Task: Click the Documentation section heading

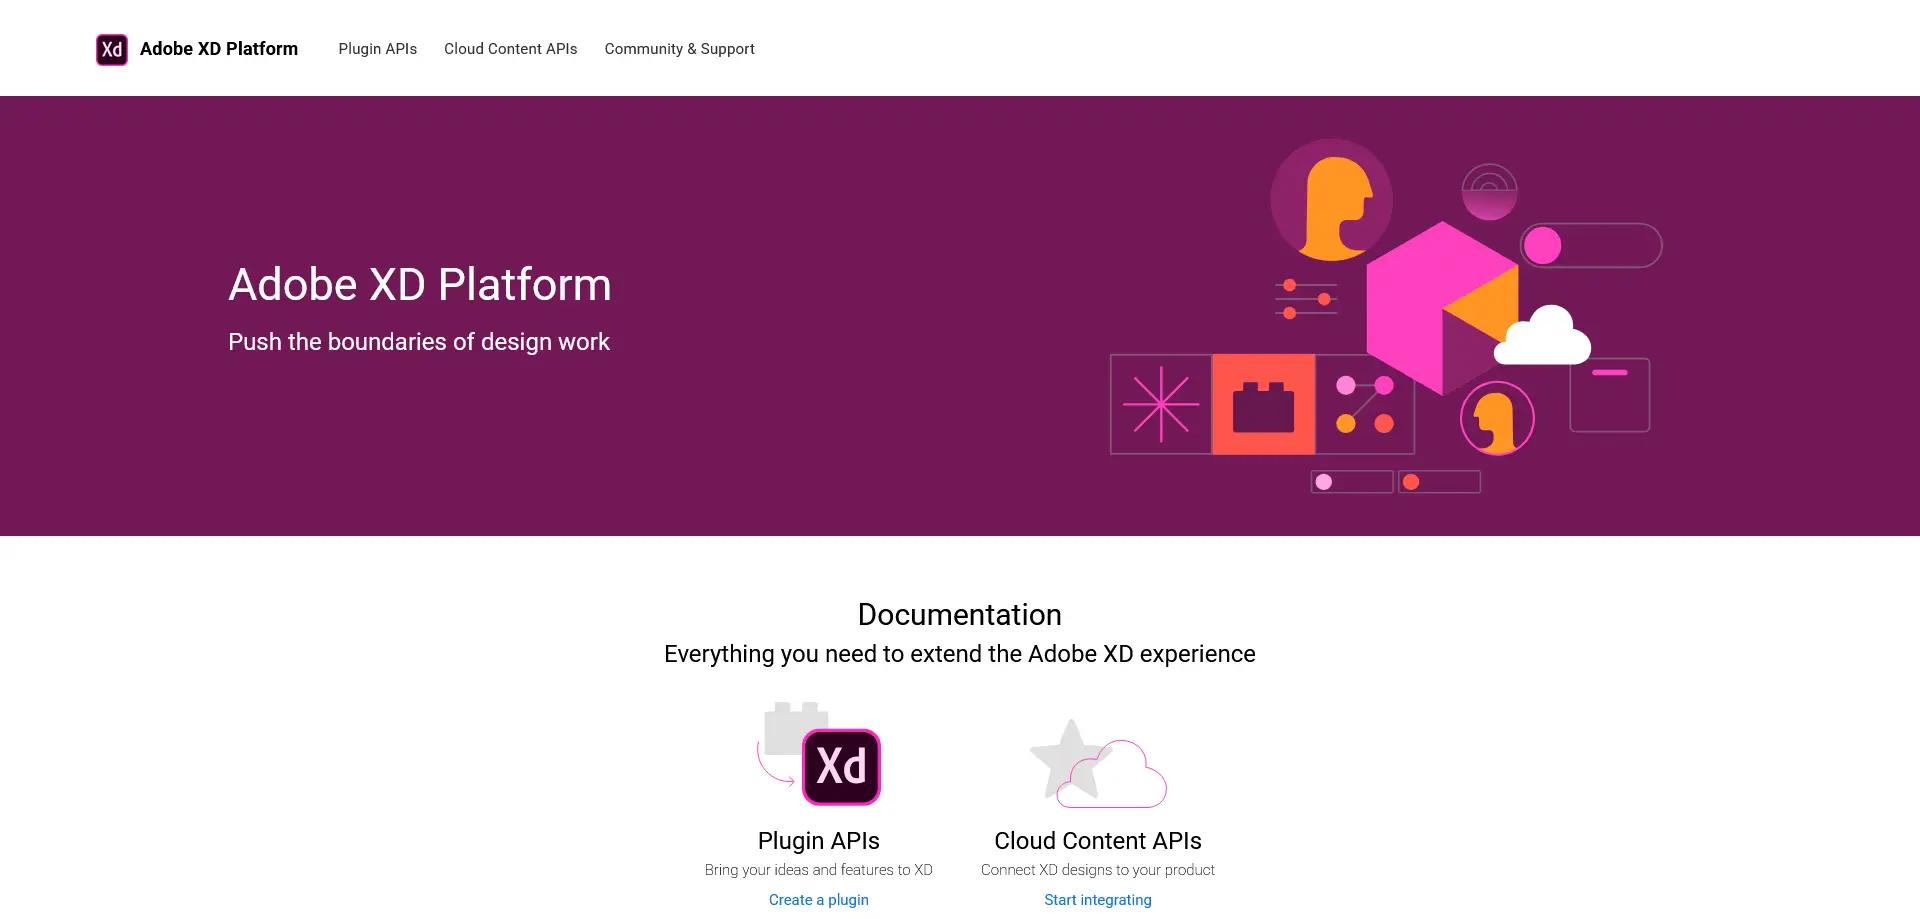Action: (x=960, y=615)
